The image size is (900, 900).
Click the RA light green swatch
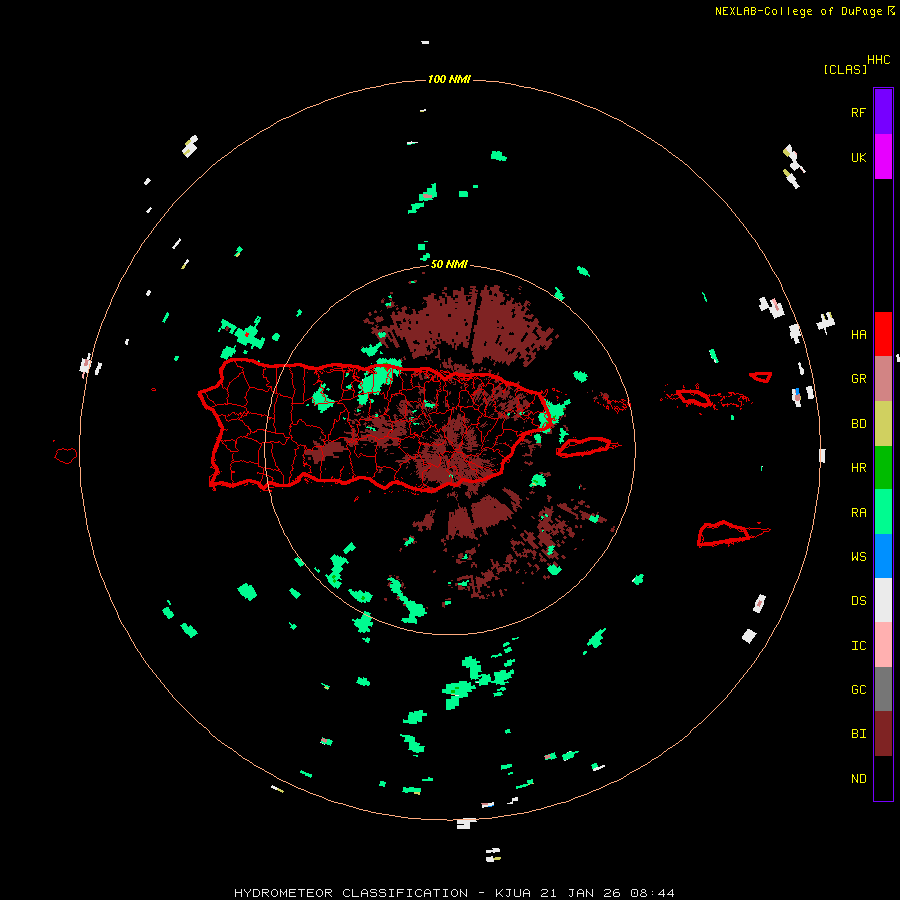[883, 512]
